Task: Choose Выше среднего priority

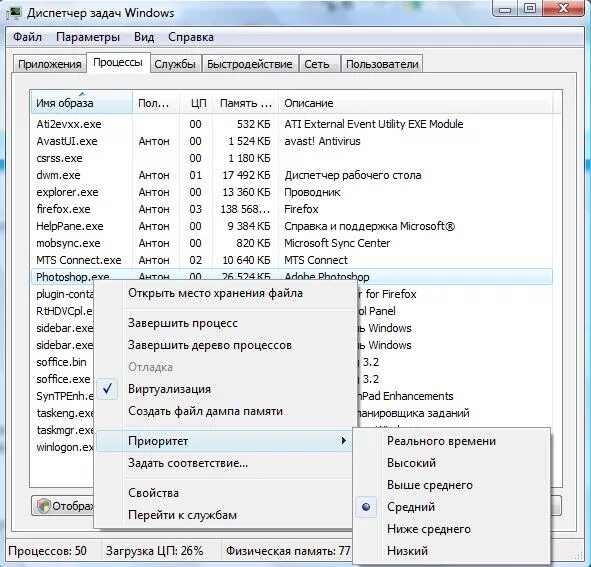Action: point(430,485)
